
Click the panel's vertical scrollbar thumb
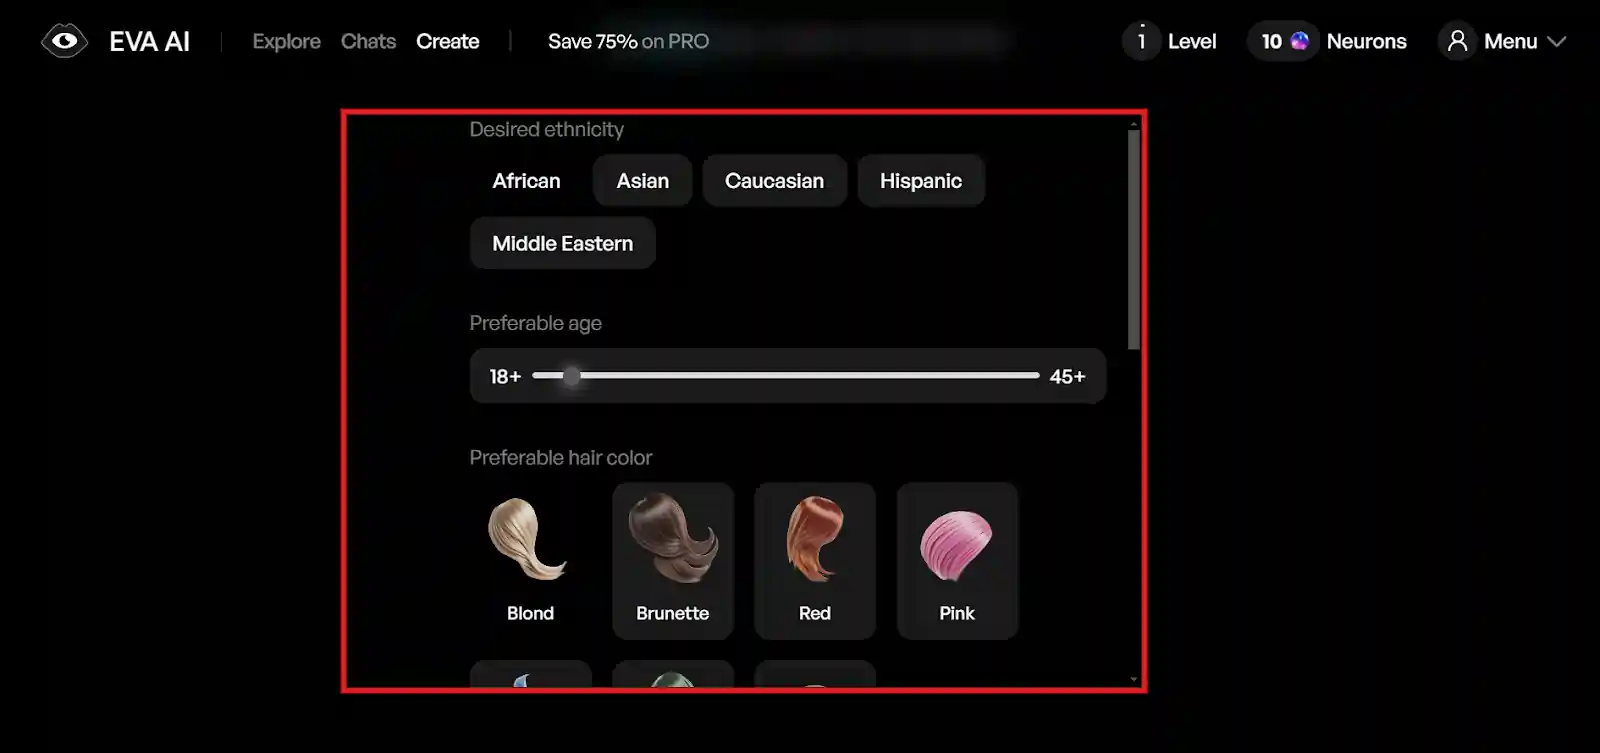[1133, 240]
